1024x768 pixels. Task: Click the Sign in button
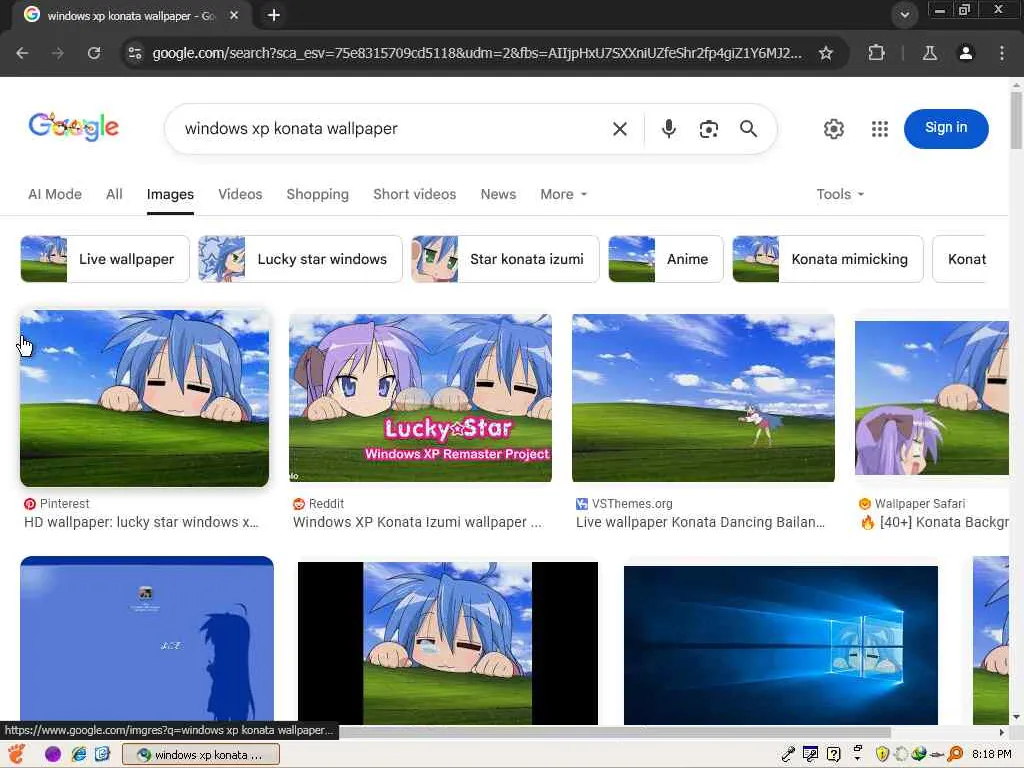[x=946, y=128]
